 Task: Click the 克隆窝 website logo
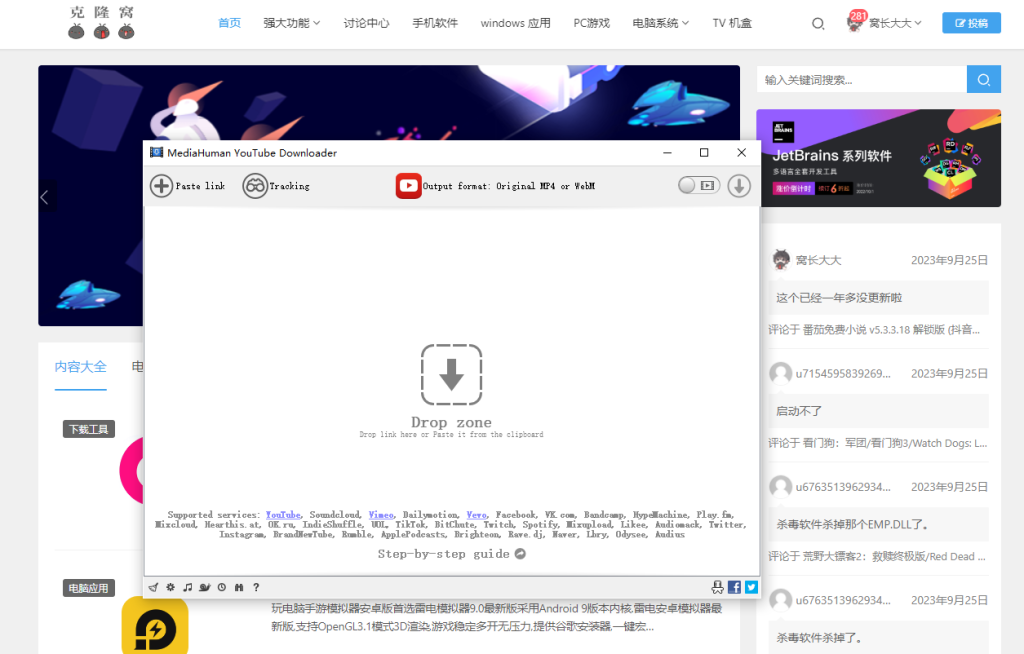(x=101, y=23)
